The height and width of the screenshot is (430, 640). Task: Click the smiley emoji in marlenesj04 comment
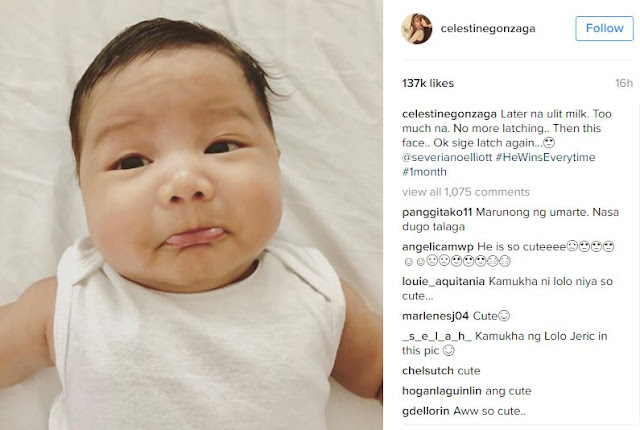[x=504, y=316]
